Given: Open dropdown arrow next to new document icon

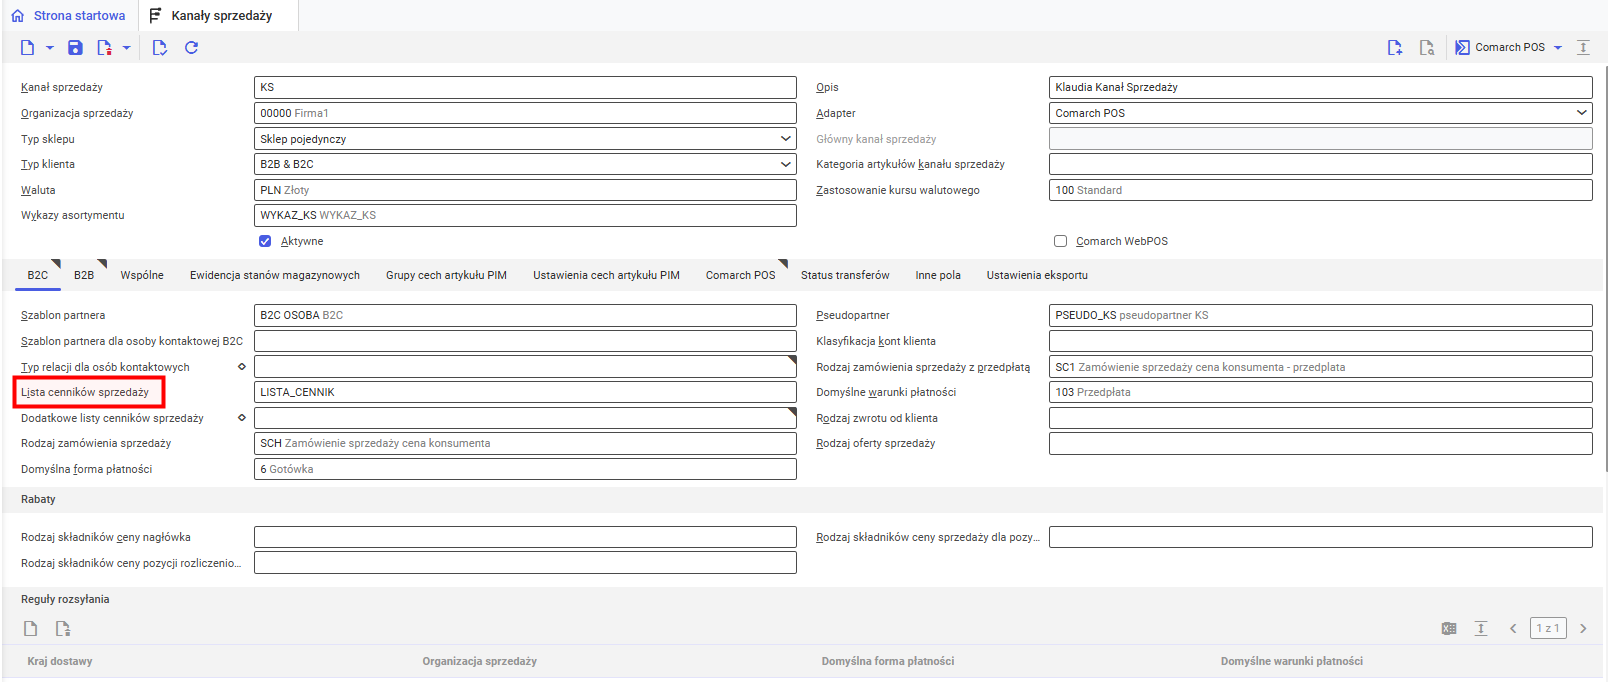Looking at the screenshot, I should [49, 47].
